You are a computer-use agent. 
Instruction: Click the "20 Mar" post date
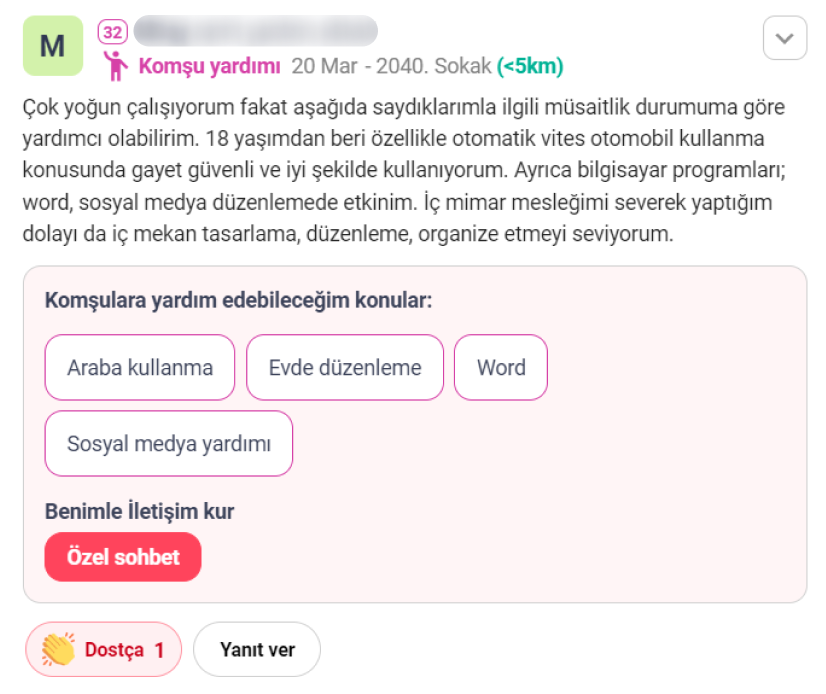317,67
